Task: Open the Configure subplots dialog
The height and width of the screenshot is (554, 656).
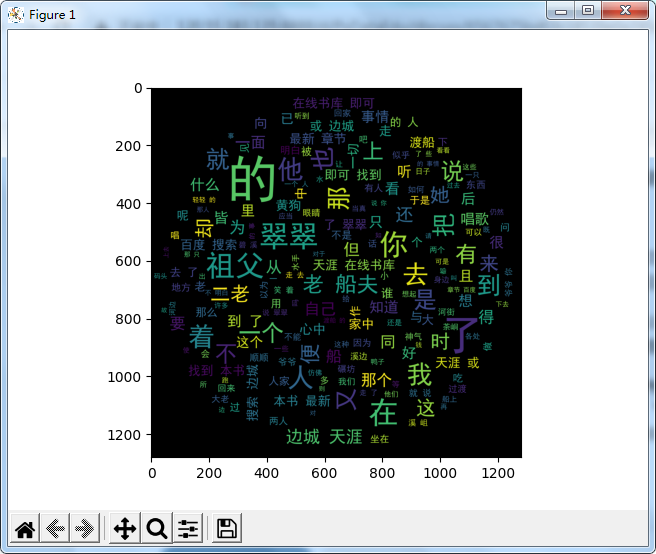Action: pos(188,528)
